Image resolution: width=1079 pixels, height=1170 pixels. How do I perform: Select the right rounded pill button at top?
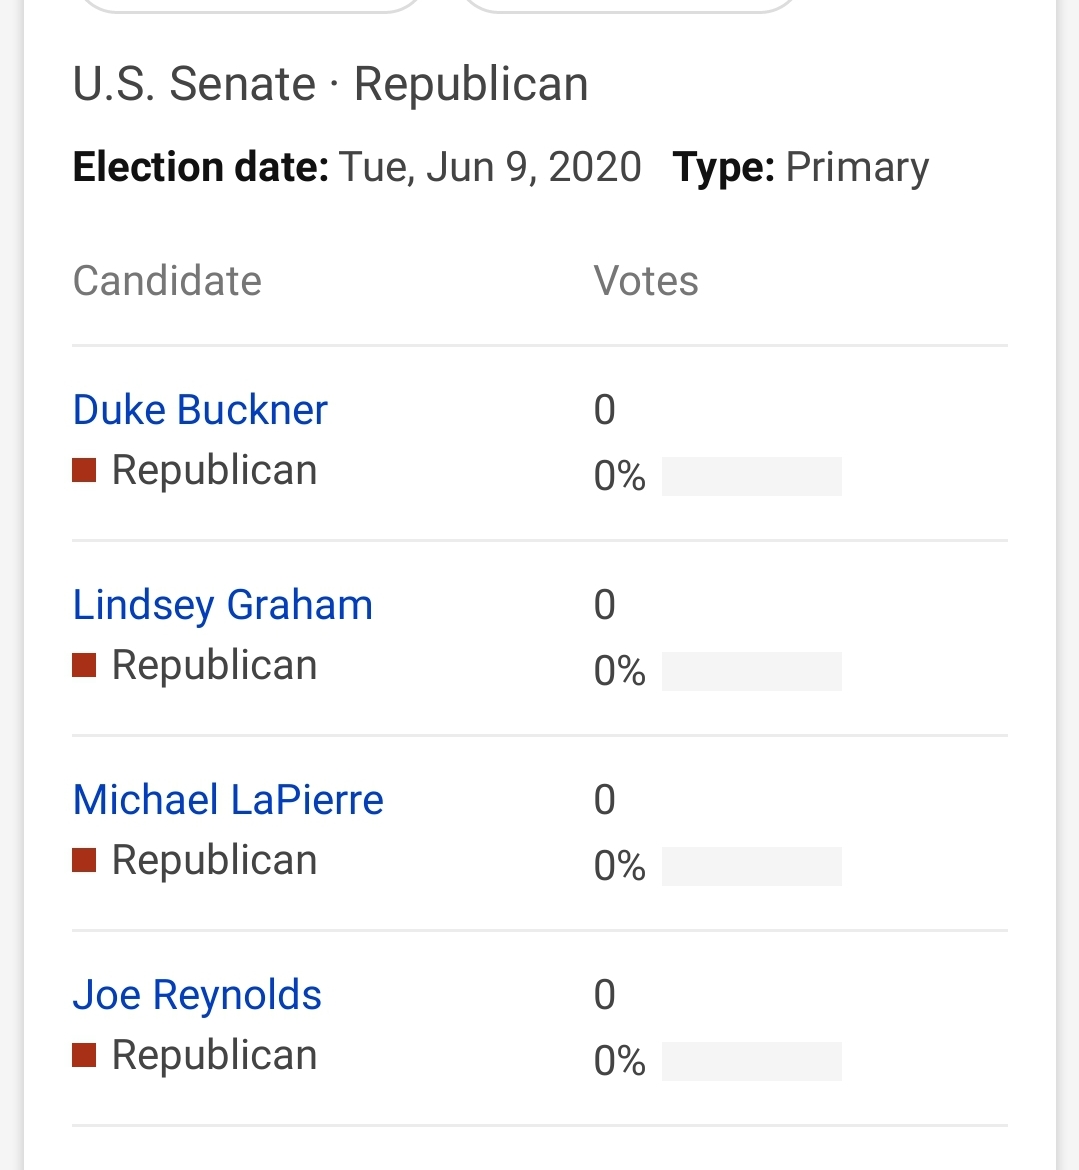(x=631, y=4)
